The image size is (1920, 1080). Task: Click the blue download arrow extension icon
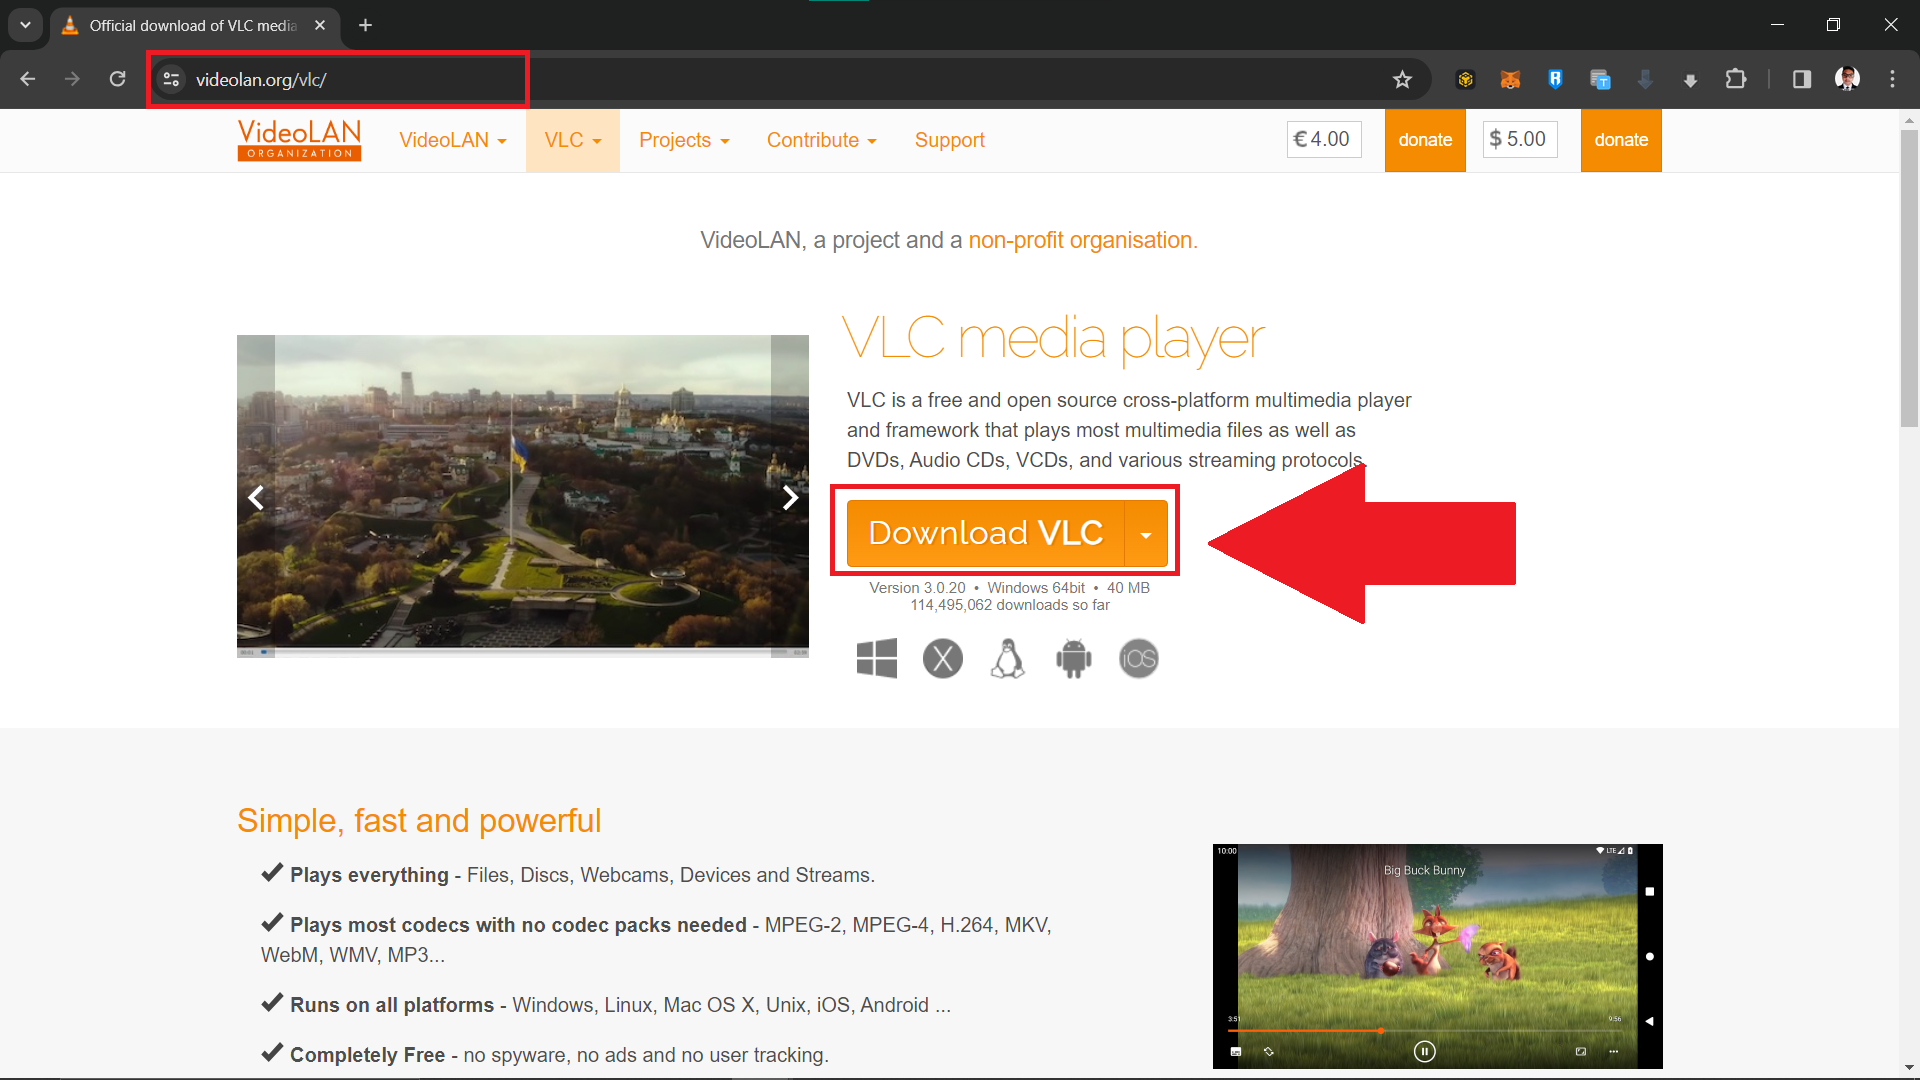click(1645, 79)
